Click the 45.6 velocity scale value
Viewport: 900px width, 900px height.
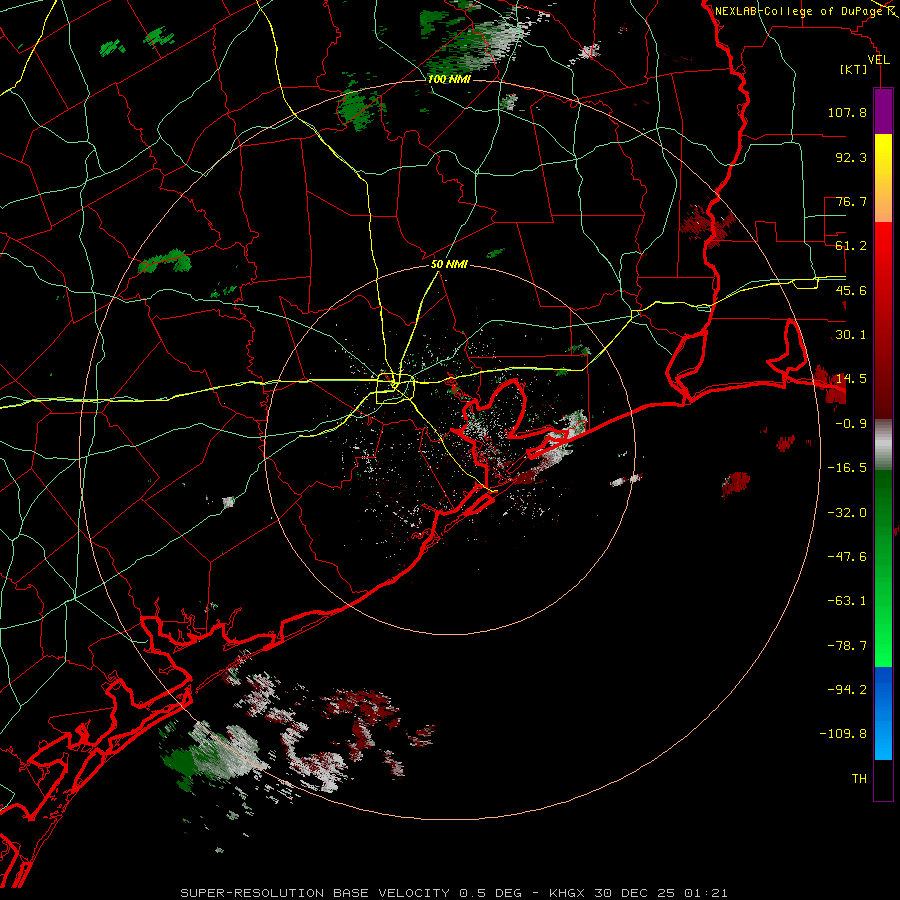pos(851,290)
